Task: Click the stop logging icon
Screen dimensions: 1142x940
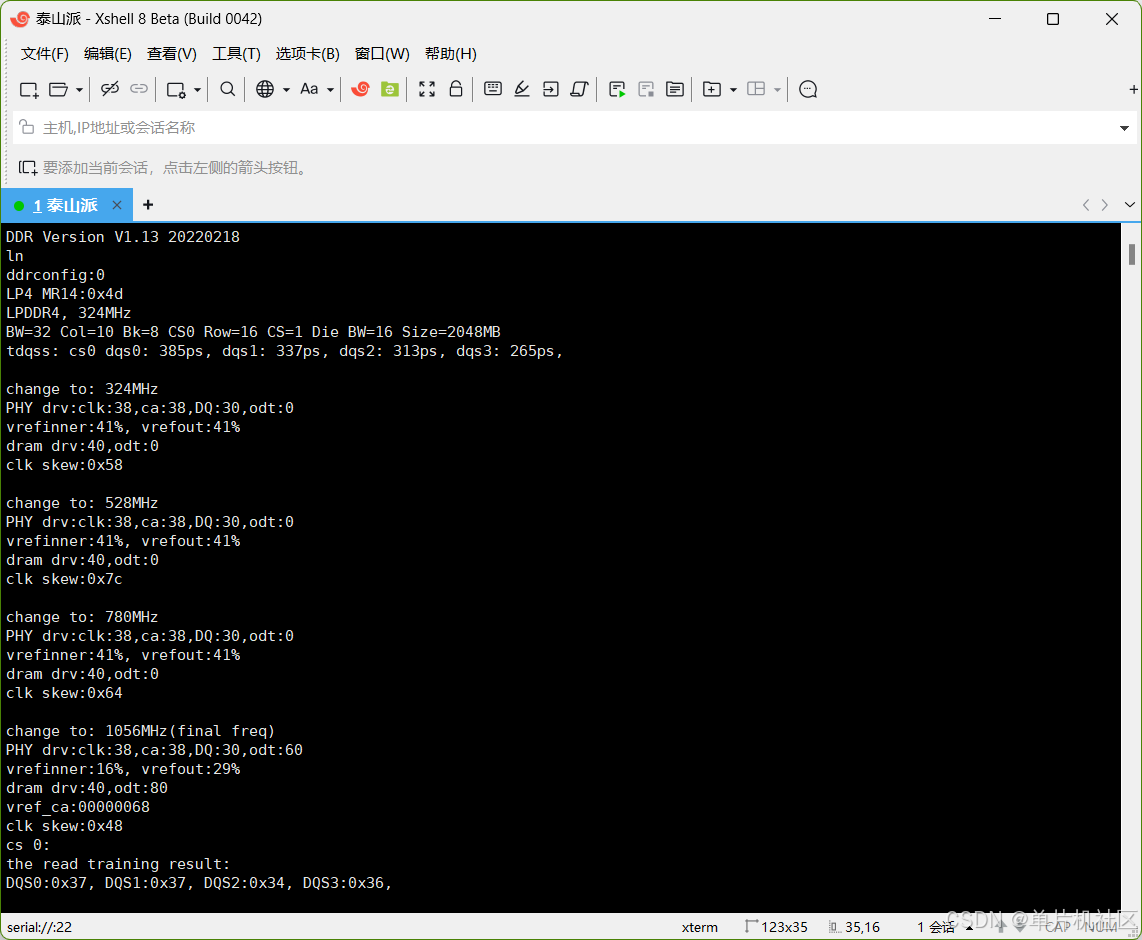Action: pos(646,90)
